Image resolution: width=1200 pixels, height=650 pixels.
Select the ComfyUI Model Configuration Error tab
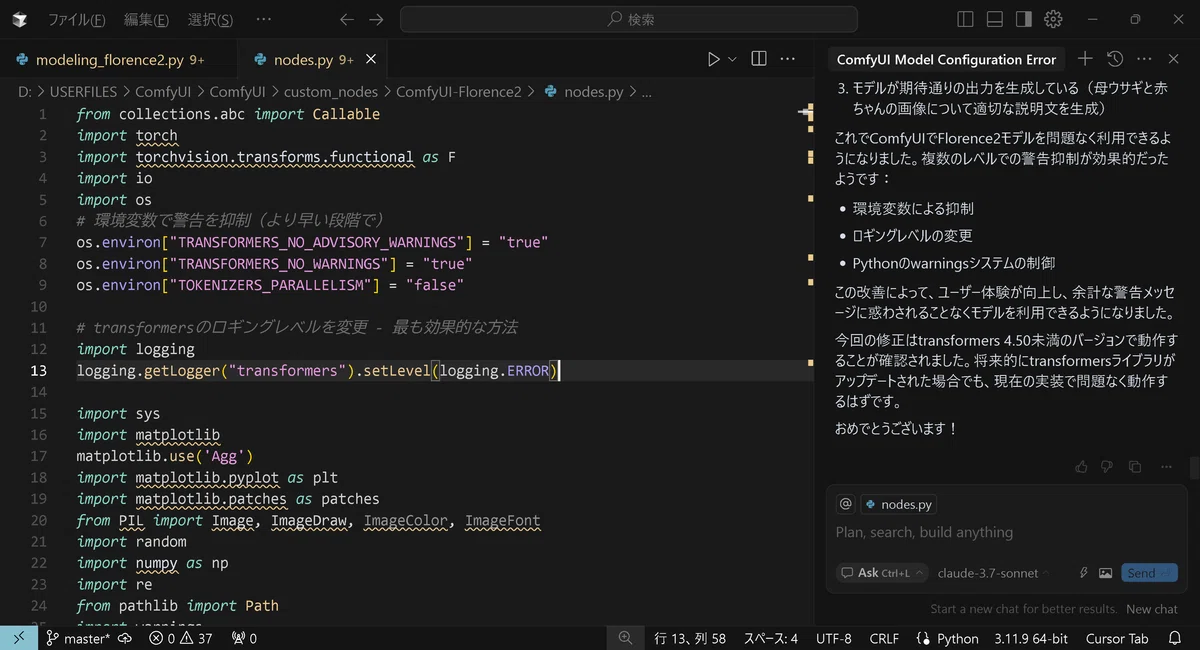[x=946, y=60]
